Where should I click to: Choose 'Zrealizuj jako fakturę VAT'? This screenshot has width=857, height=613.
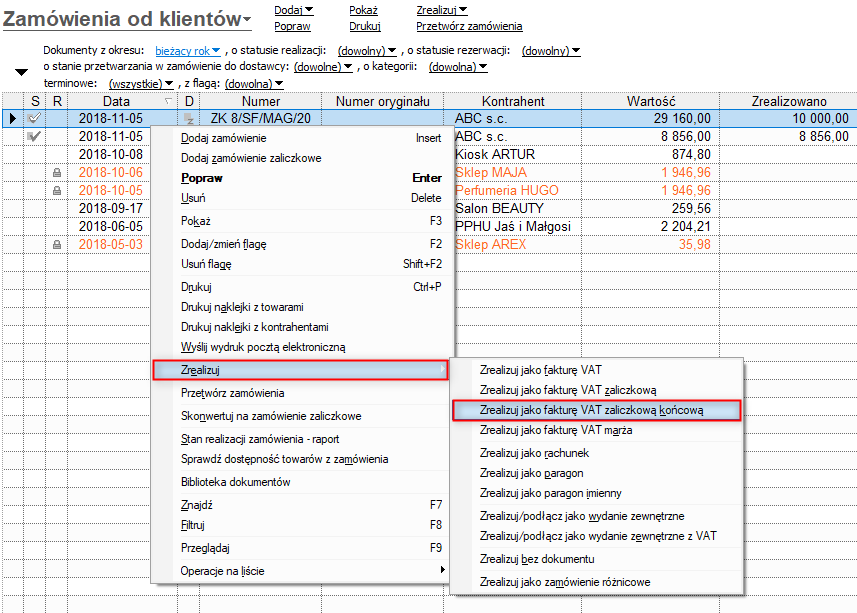point(596,370)
